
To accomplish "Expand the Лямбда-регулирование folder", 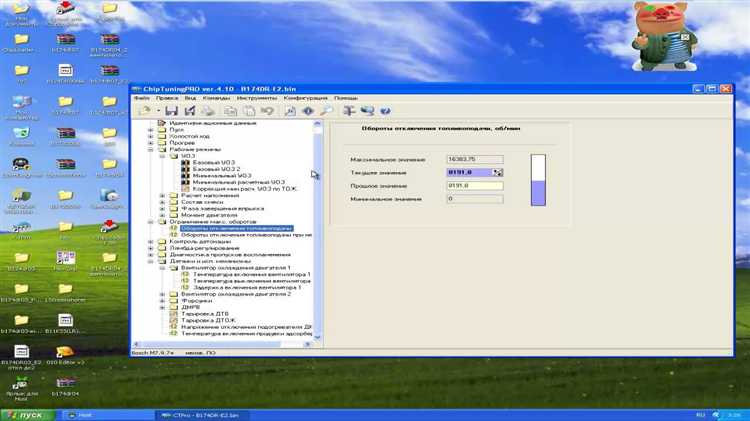I will pos(151,248).
